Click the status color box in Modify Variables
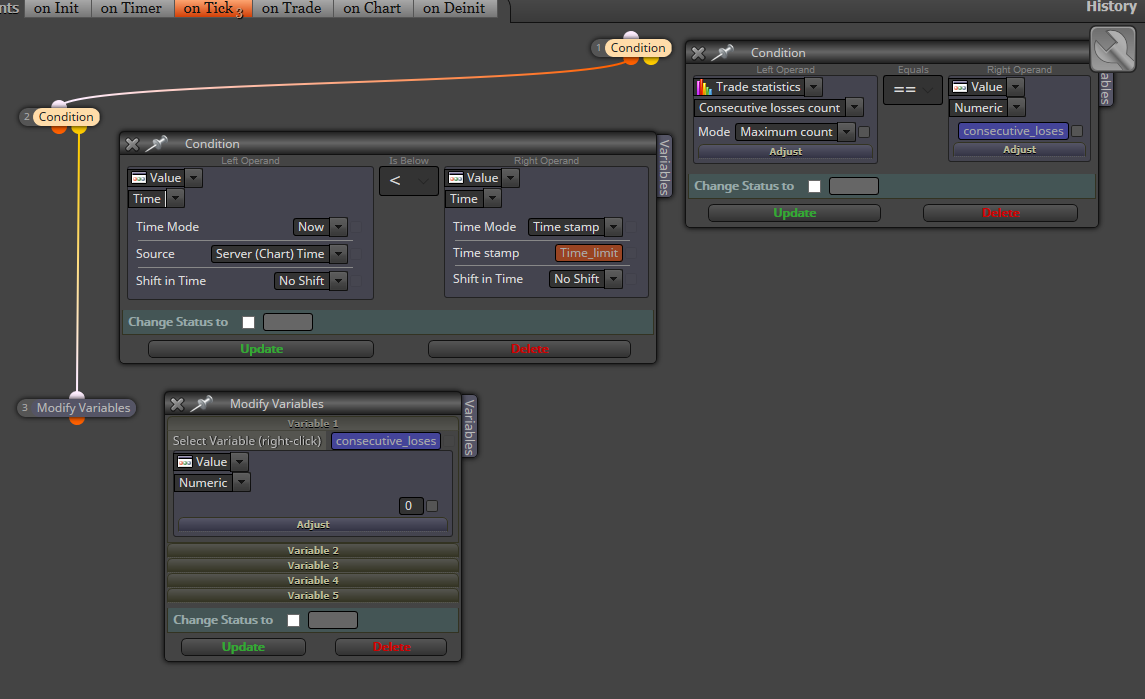The image size is (1145, 699). 333,620
